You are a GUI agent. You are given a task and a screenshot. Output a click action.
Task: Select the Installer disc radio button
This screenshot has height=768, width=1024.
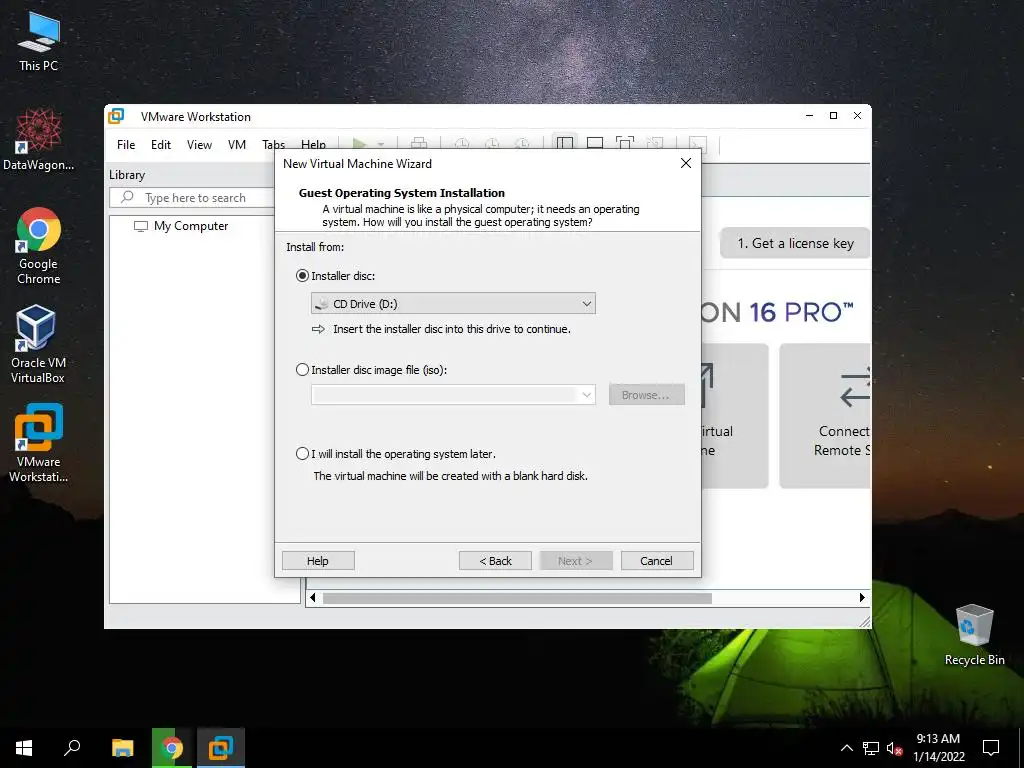coord(302,276)
